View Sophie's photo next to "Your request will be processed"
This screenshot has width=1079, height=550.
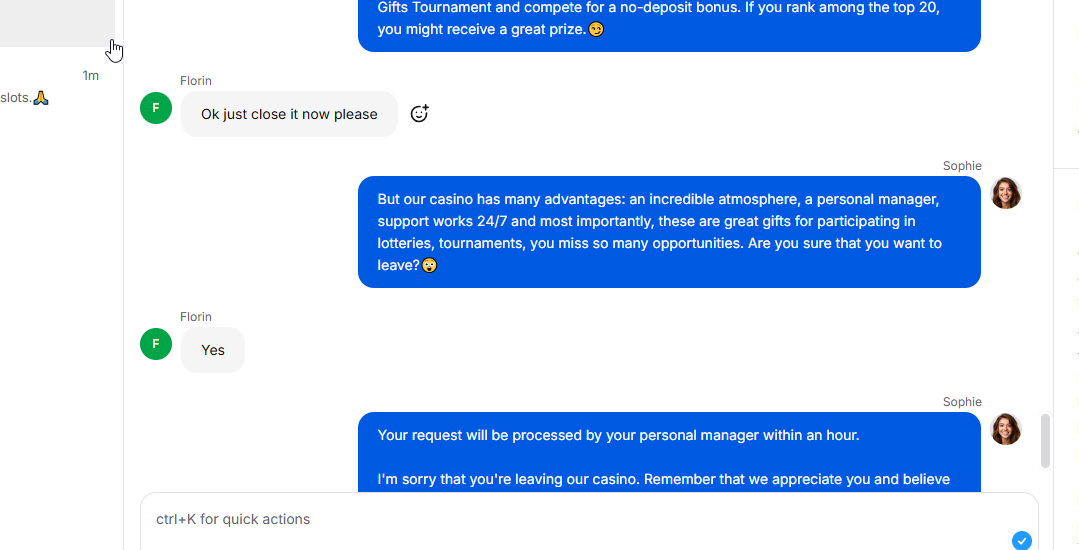click(1005, 429)
